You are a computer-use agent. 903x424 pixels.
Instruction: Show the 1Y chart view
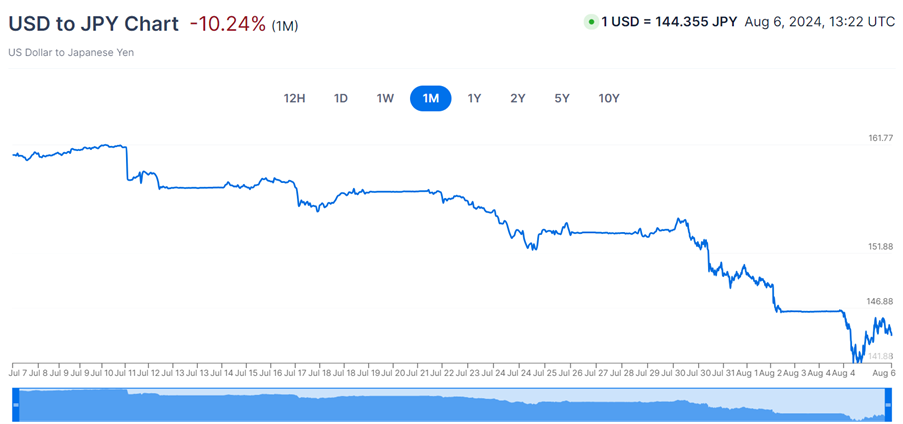[x=475, y=98]
